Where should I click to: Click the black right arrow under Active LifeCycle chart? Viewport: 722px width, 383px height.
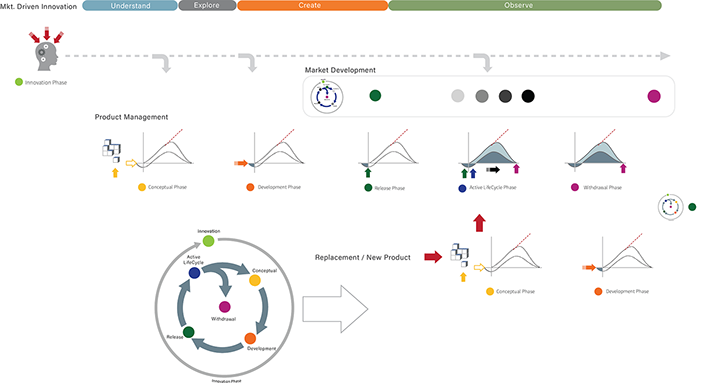click(x=493, y=170)
